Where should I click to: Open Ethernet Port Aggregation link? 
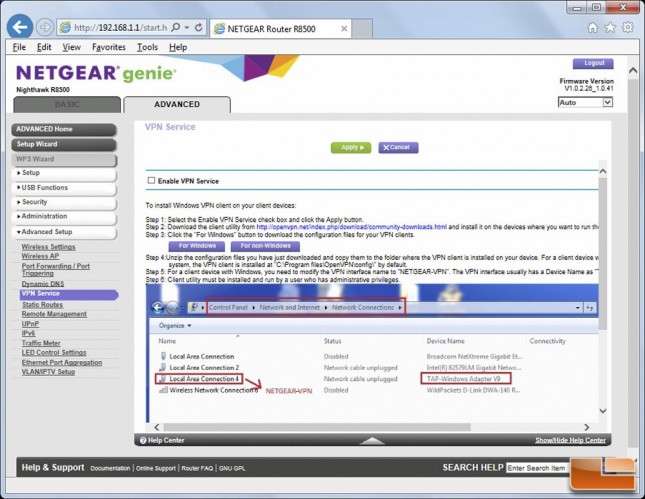pyautogui.click(x=62, y=362)
